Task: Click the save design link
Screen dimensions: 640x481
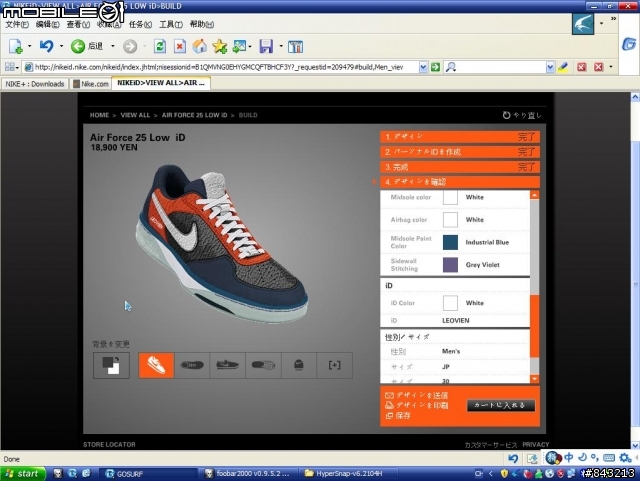Action: tap(398, 416)
